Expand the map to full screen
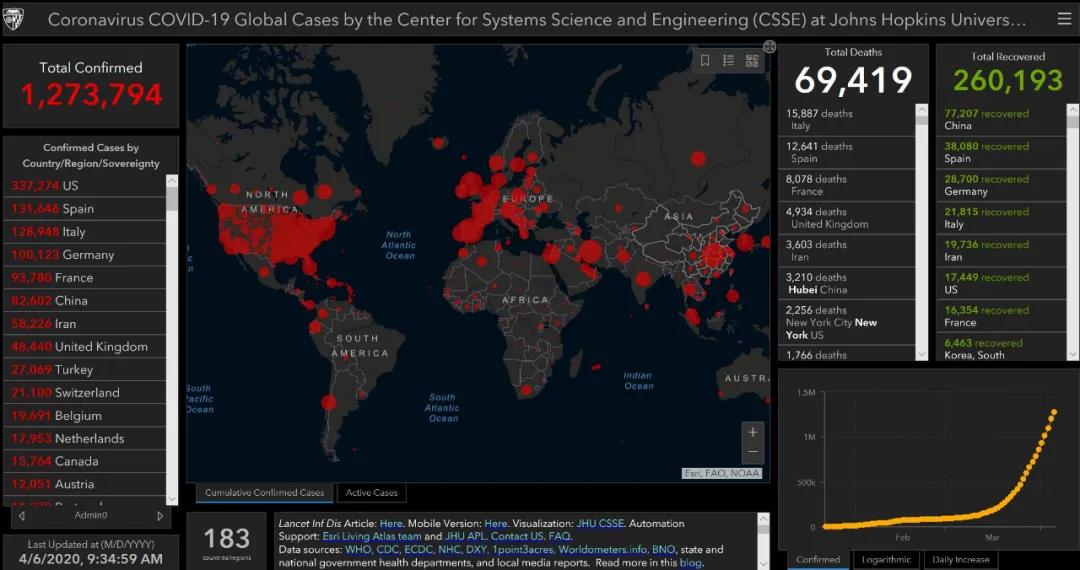 [769, 46]
